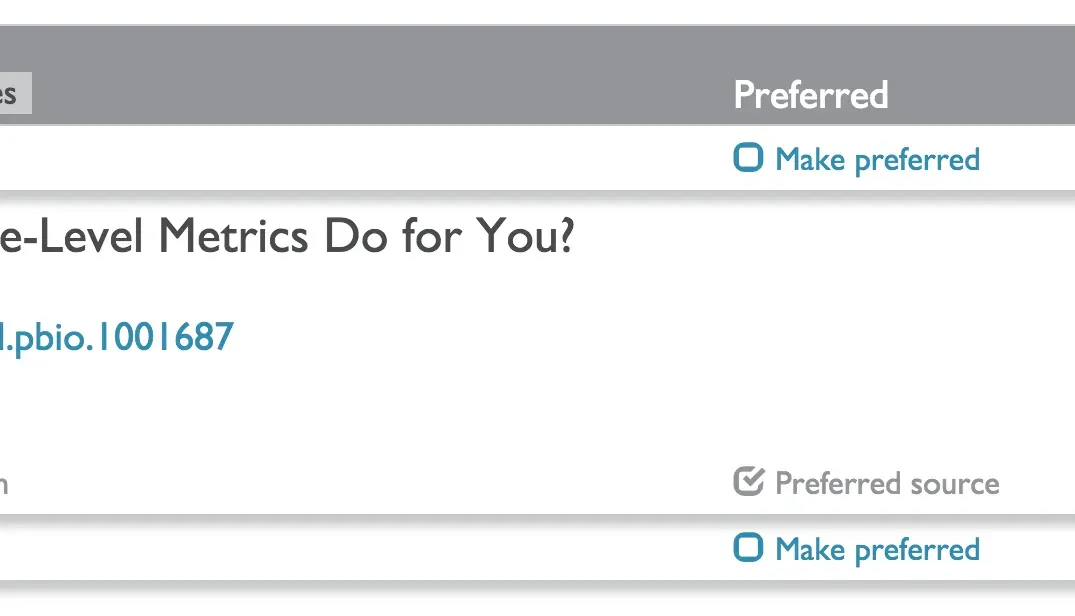Click the bottom Make preferred text
Viewport: 1075px width, 616px height.
point(877,548)
